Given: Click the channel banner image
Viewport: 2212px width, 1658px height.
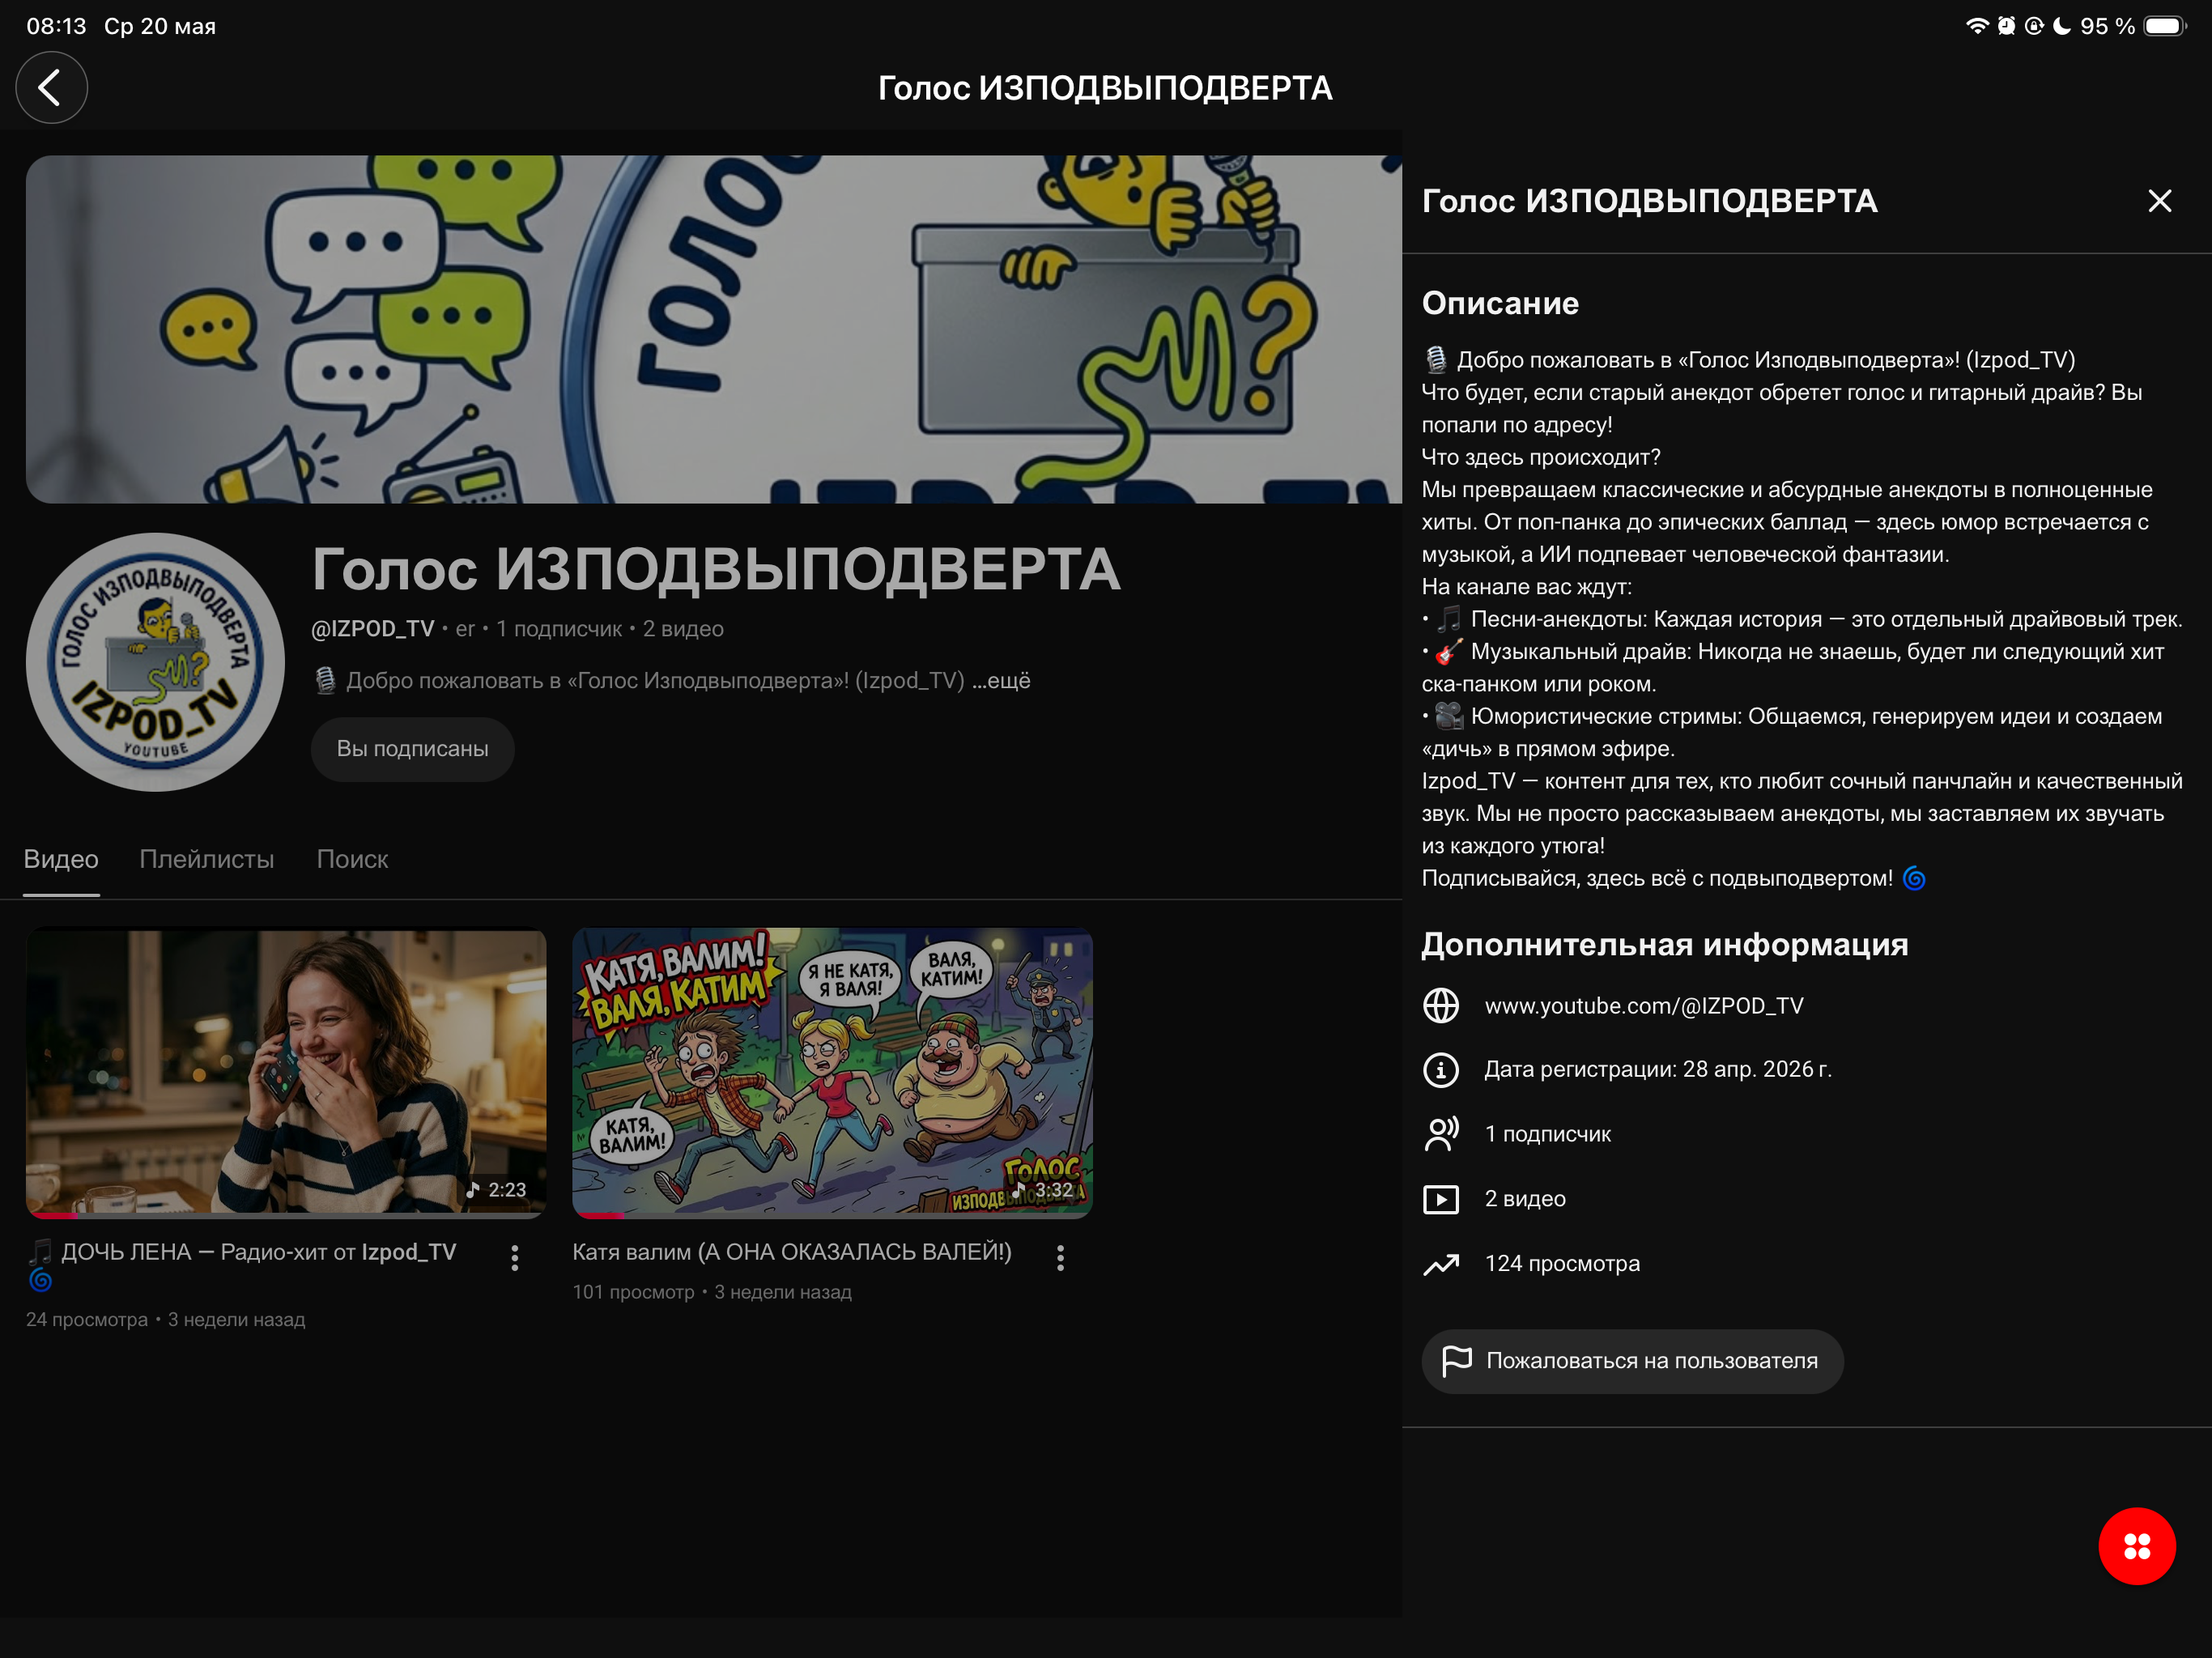Looking at the screenshot, I should pos(714,329).
